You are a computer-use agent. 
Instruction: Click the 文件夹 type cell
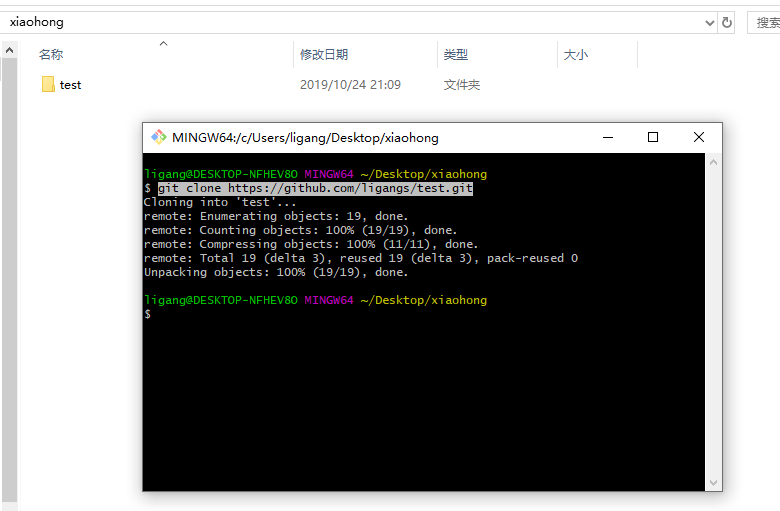[462, 85]
